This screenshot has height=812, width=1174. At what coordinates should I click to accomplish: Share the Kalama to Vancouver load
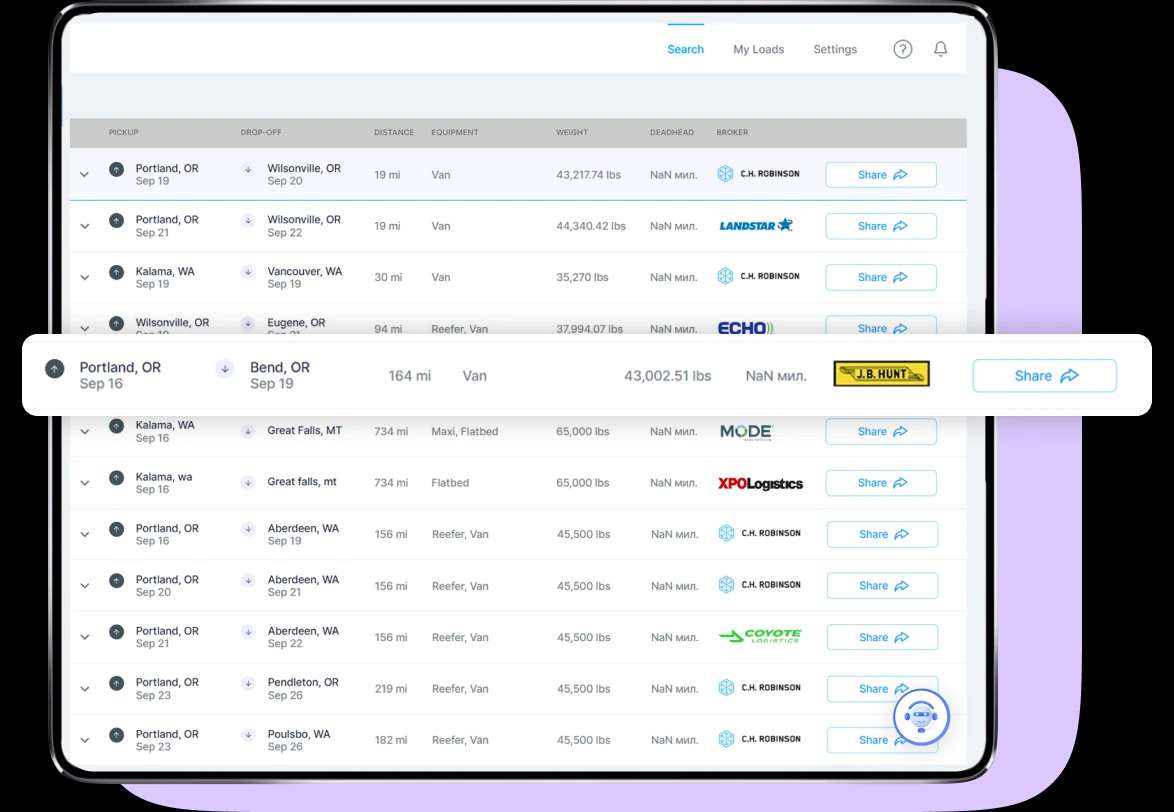coord(881,277)
